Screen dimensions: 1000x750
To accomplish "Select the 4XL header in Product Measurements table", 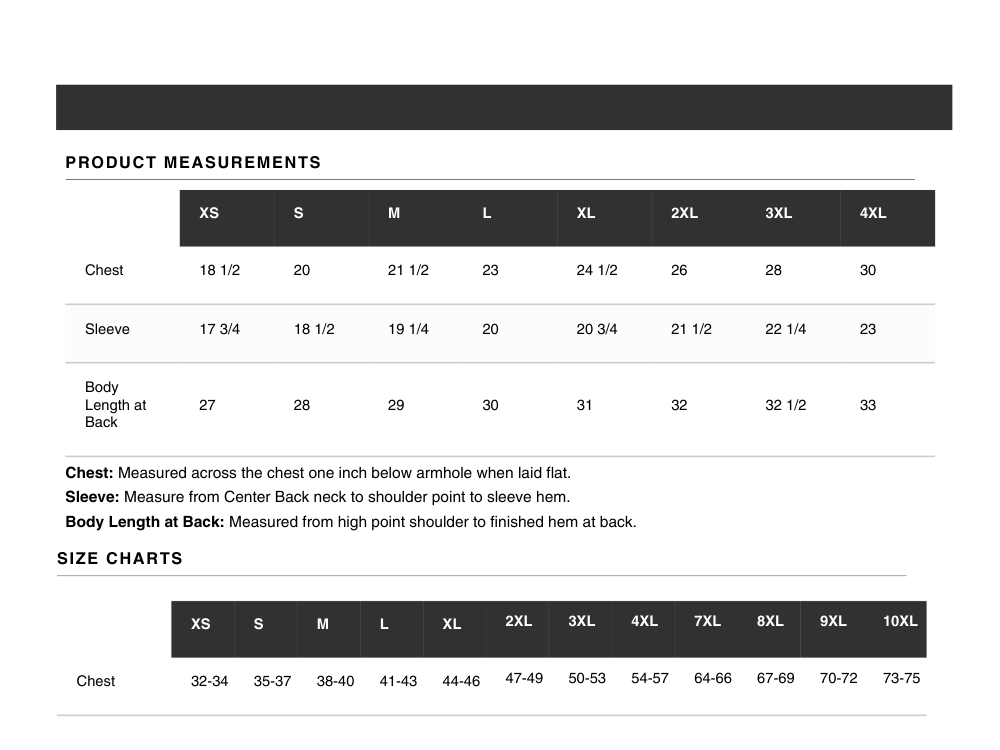I will click(x=873, y=213).
